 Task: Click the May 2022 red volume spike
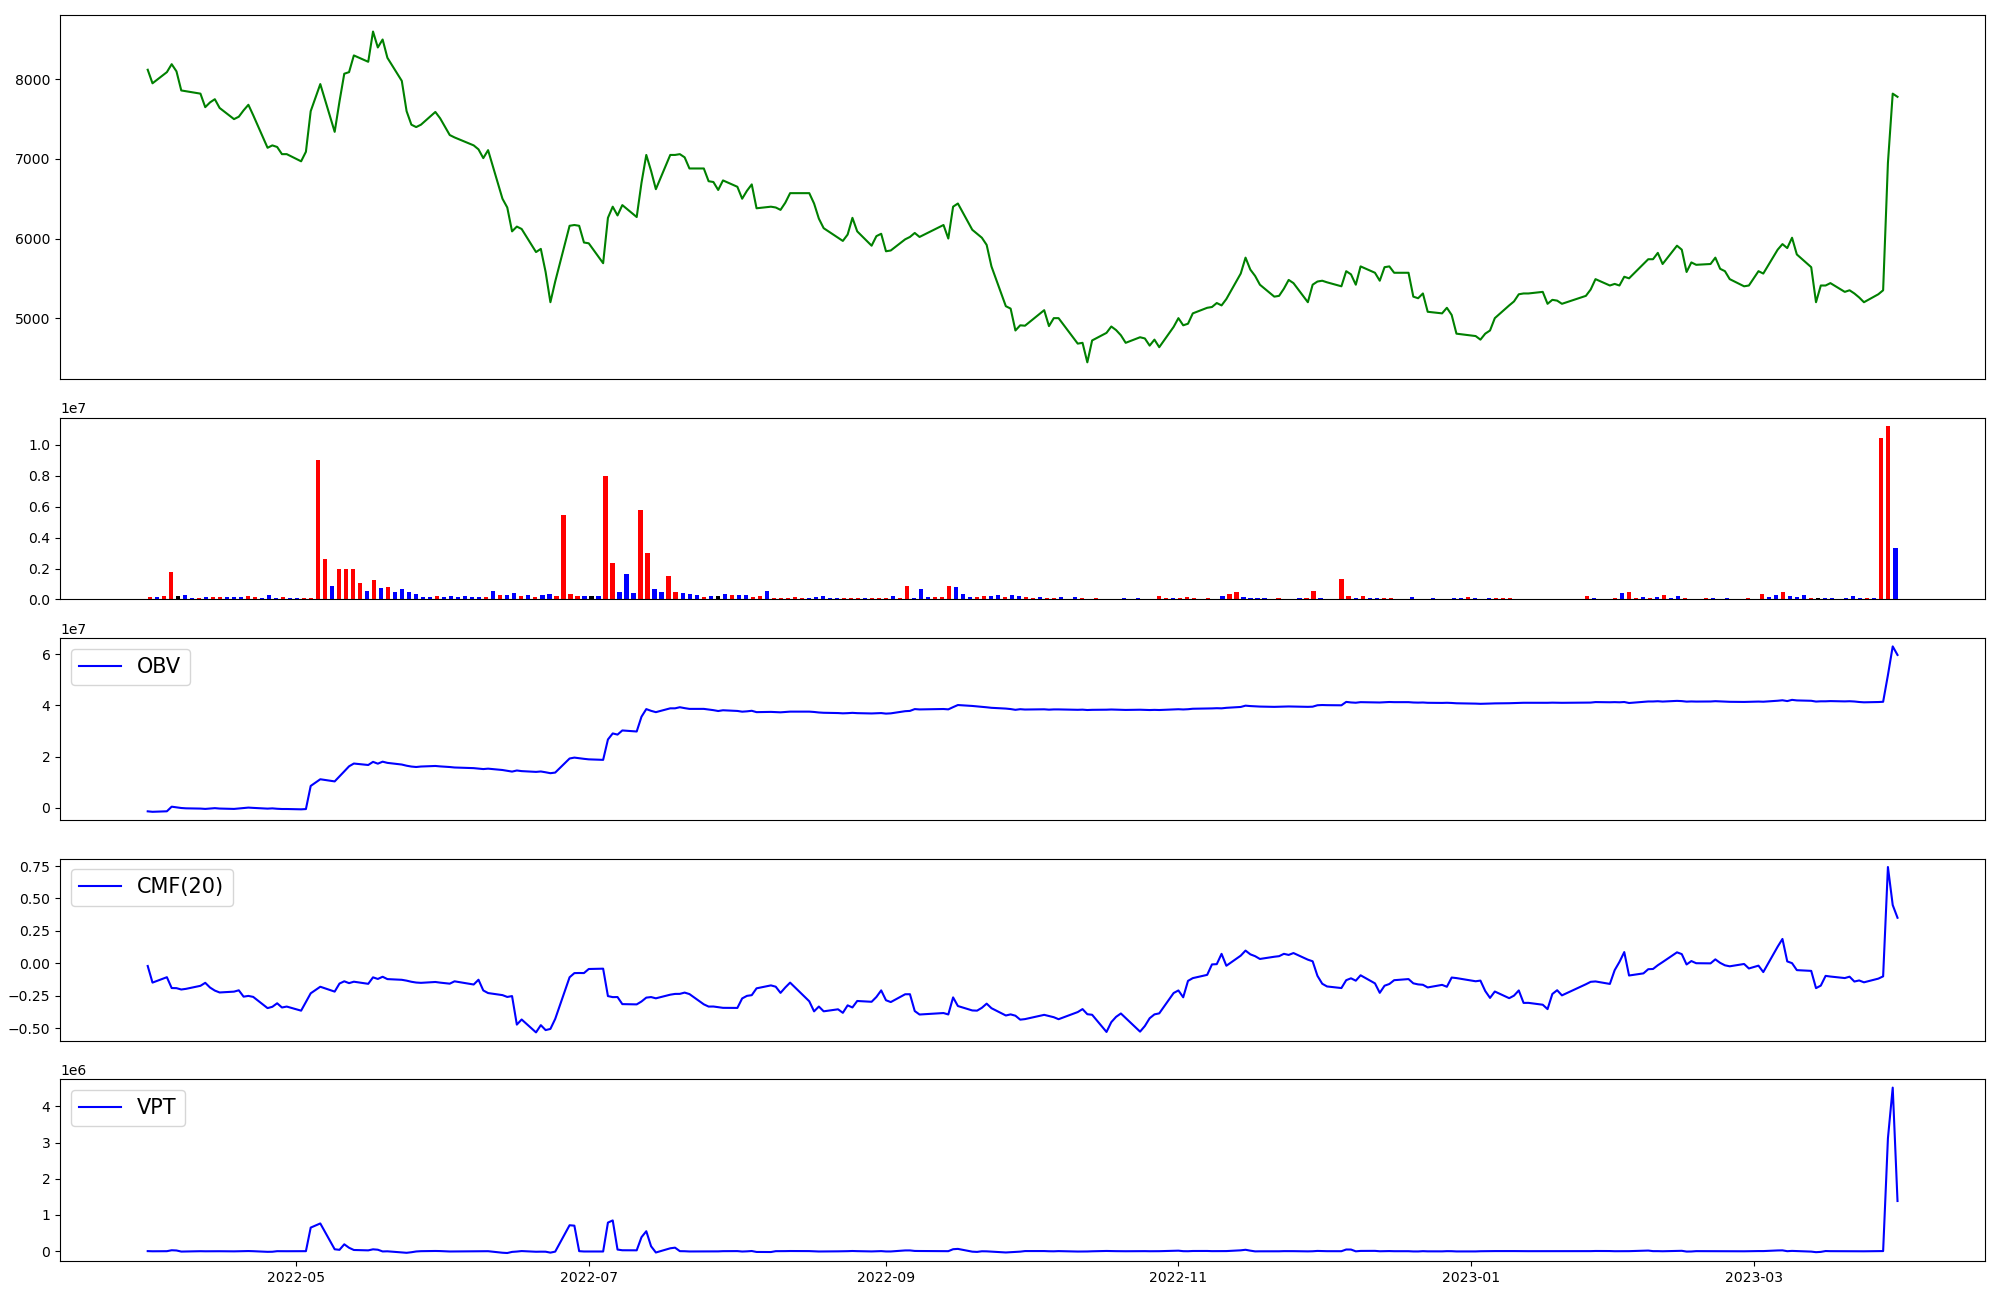click(x=318, y=530)
